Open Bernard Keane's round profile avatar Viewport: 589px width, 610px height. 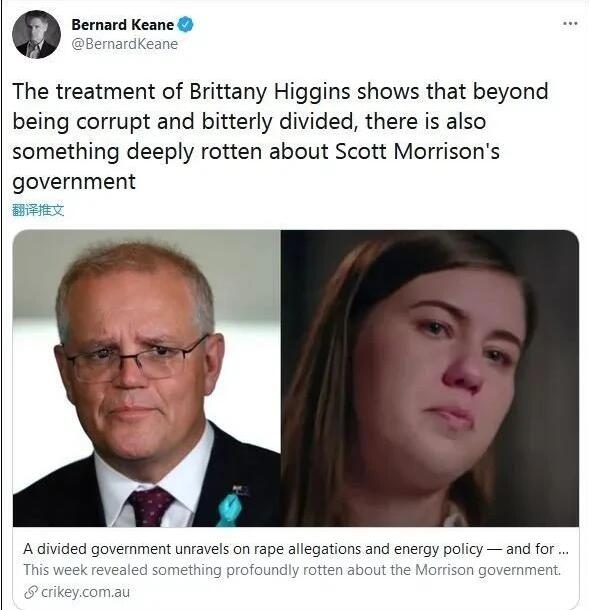tap(36, 34)
